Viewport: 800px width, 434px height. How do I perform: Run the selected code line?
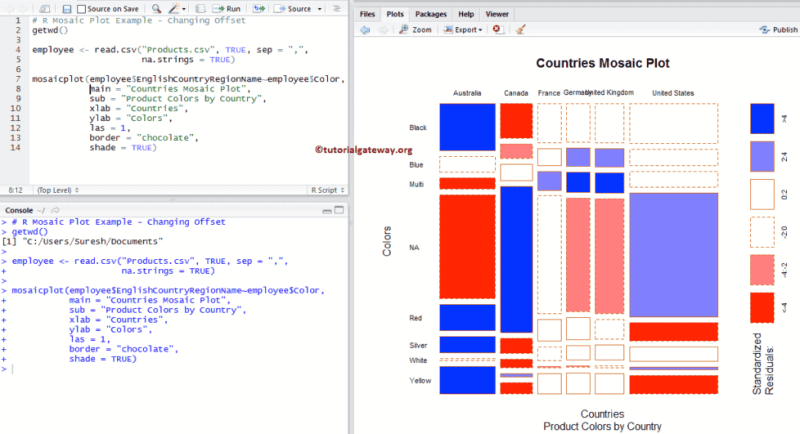point(227,9)
